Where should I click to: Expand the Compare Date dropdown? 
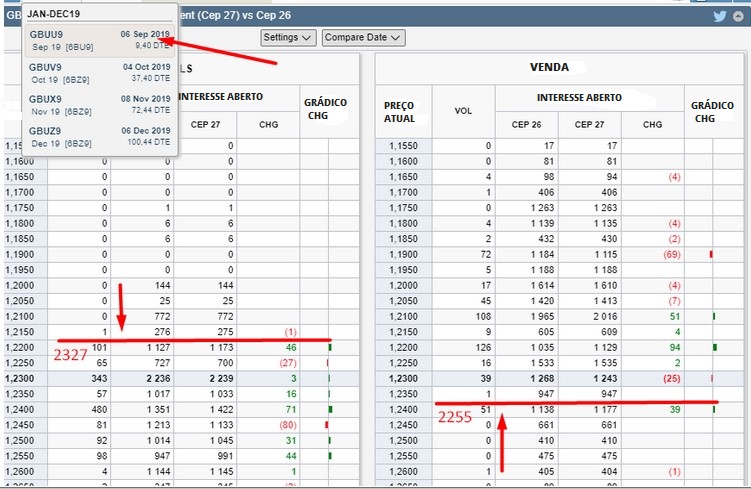pos(363,37)
